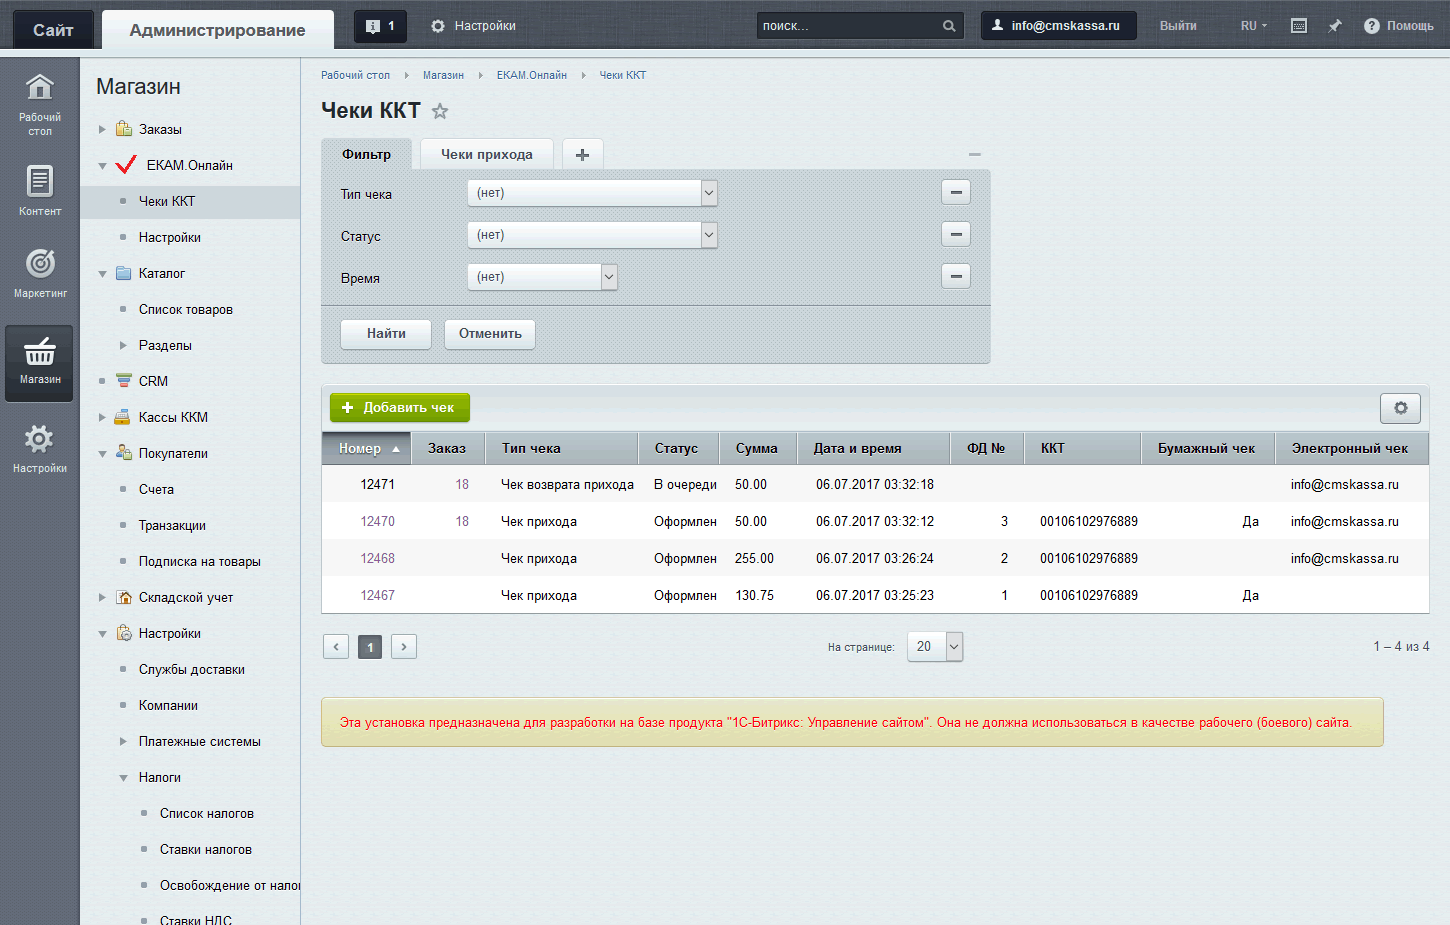The image size is (1450, 925).
Task: Add a new filter tab with plus
Action: [583, 154]
